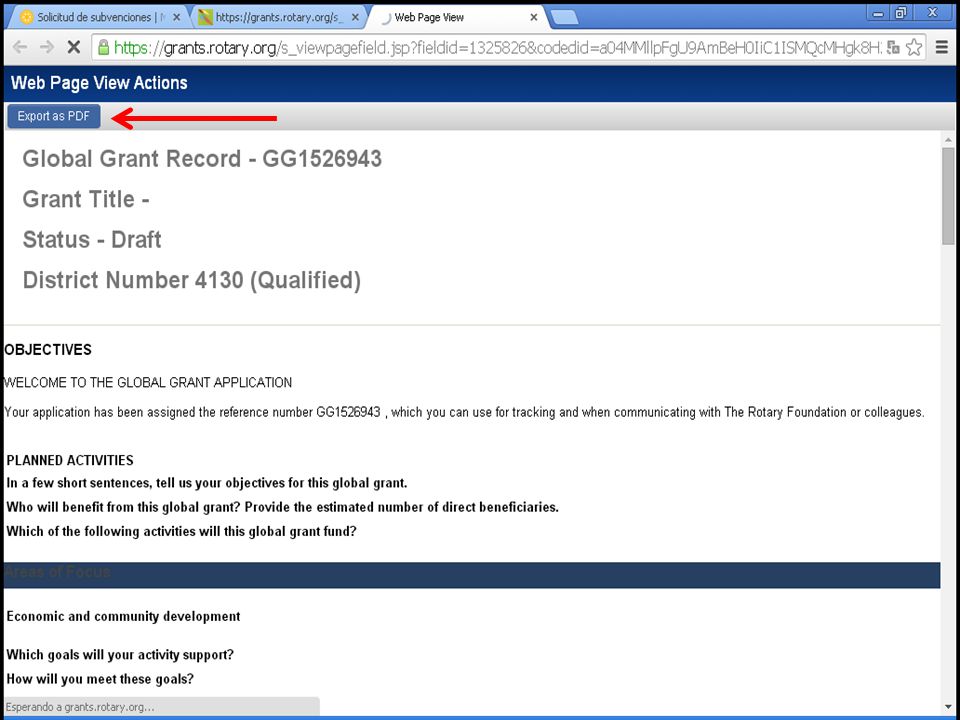Open the Chrome hamburger menu
960x720 pixels.
pos(942,47)
